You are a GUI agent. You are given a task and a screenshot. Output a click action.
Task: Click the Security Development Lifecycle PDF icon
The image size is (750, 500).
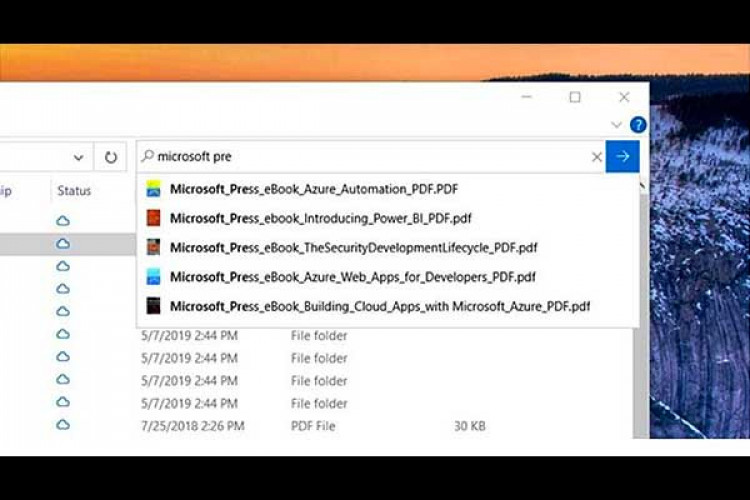tap(153, 247)
